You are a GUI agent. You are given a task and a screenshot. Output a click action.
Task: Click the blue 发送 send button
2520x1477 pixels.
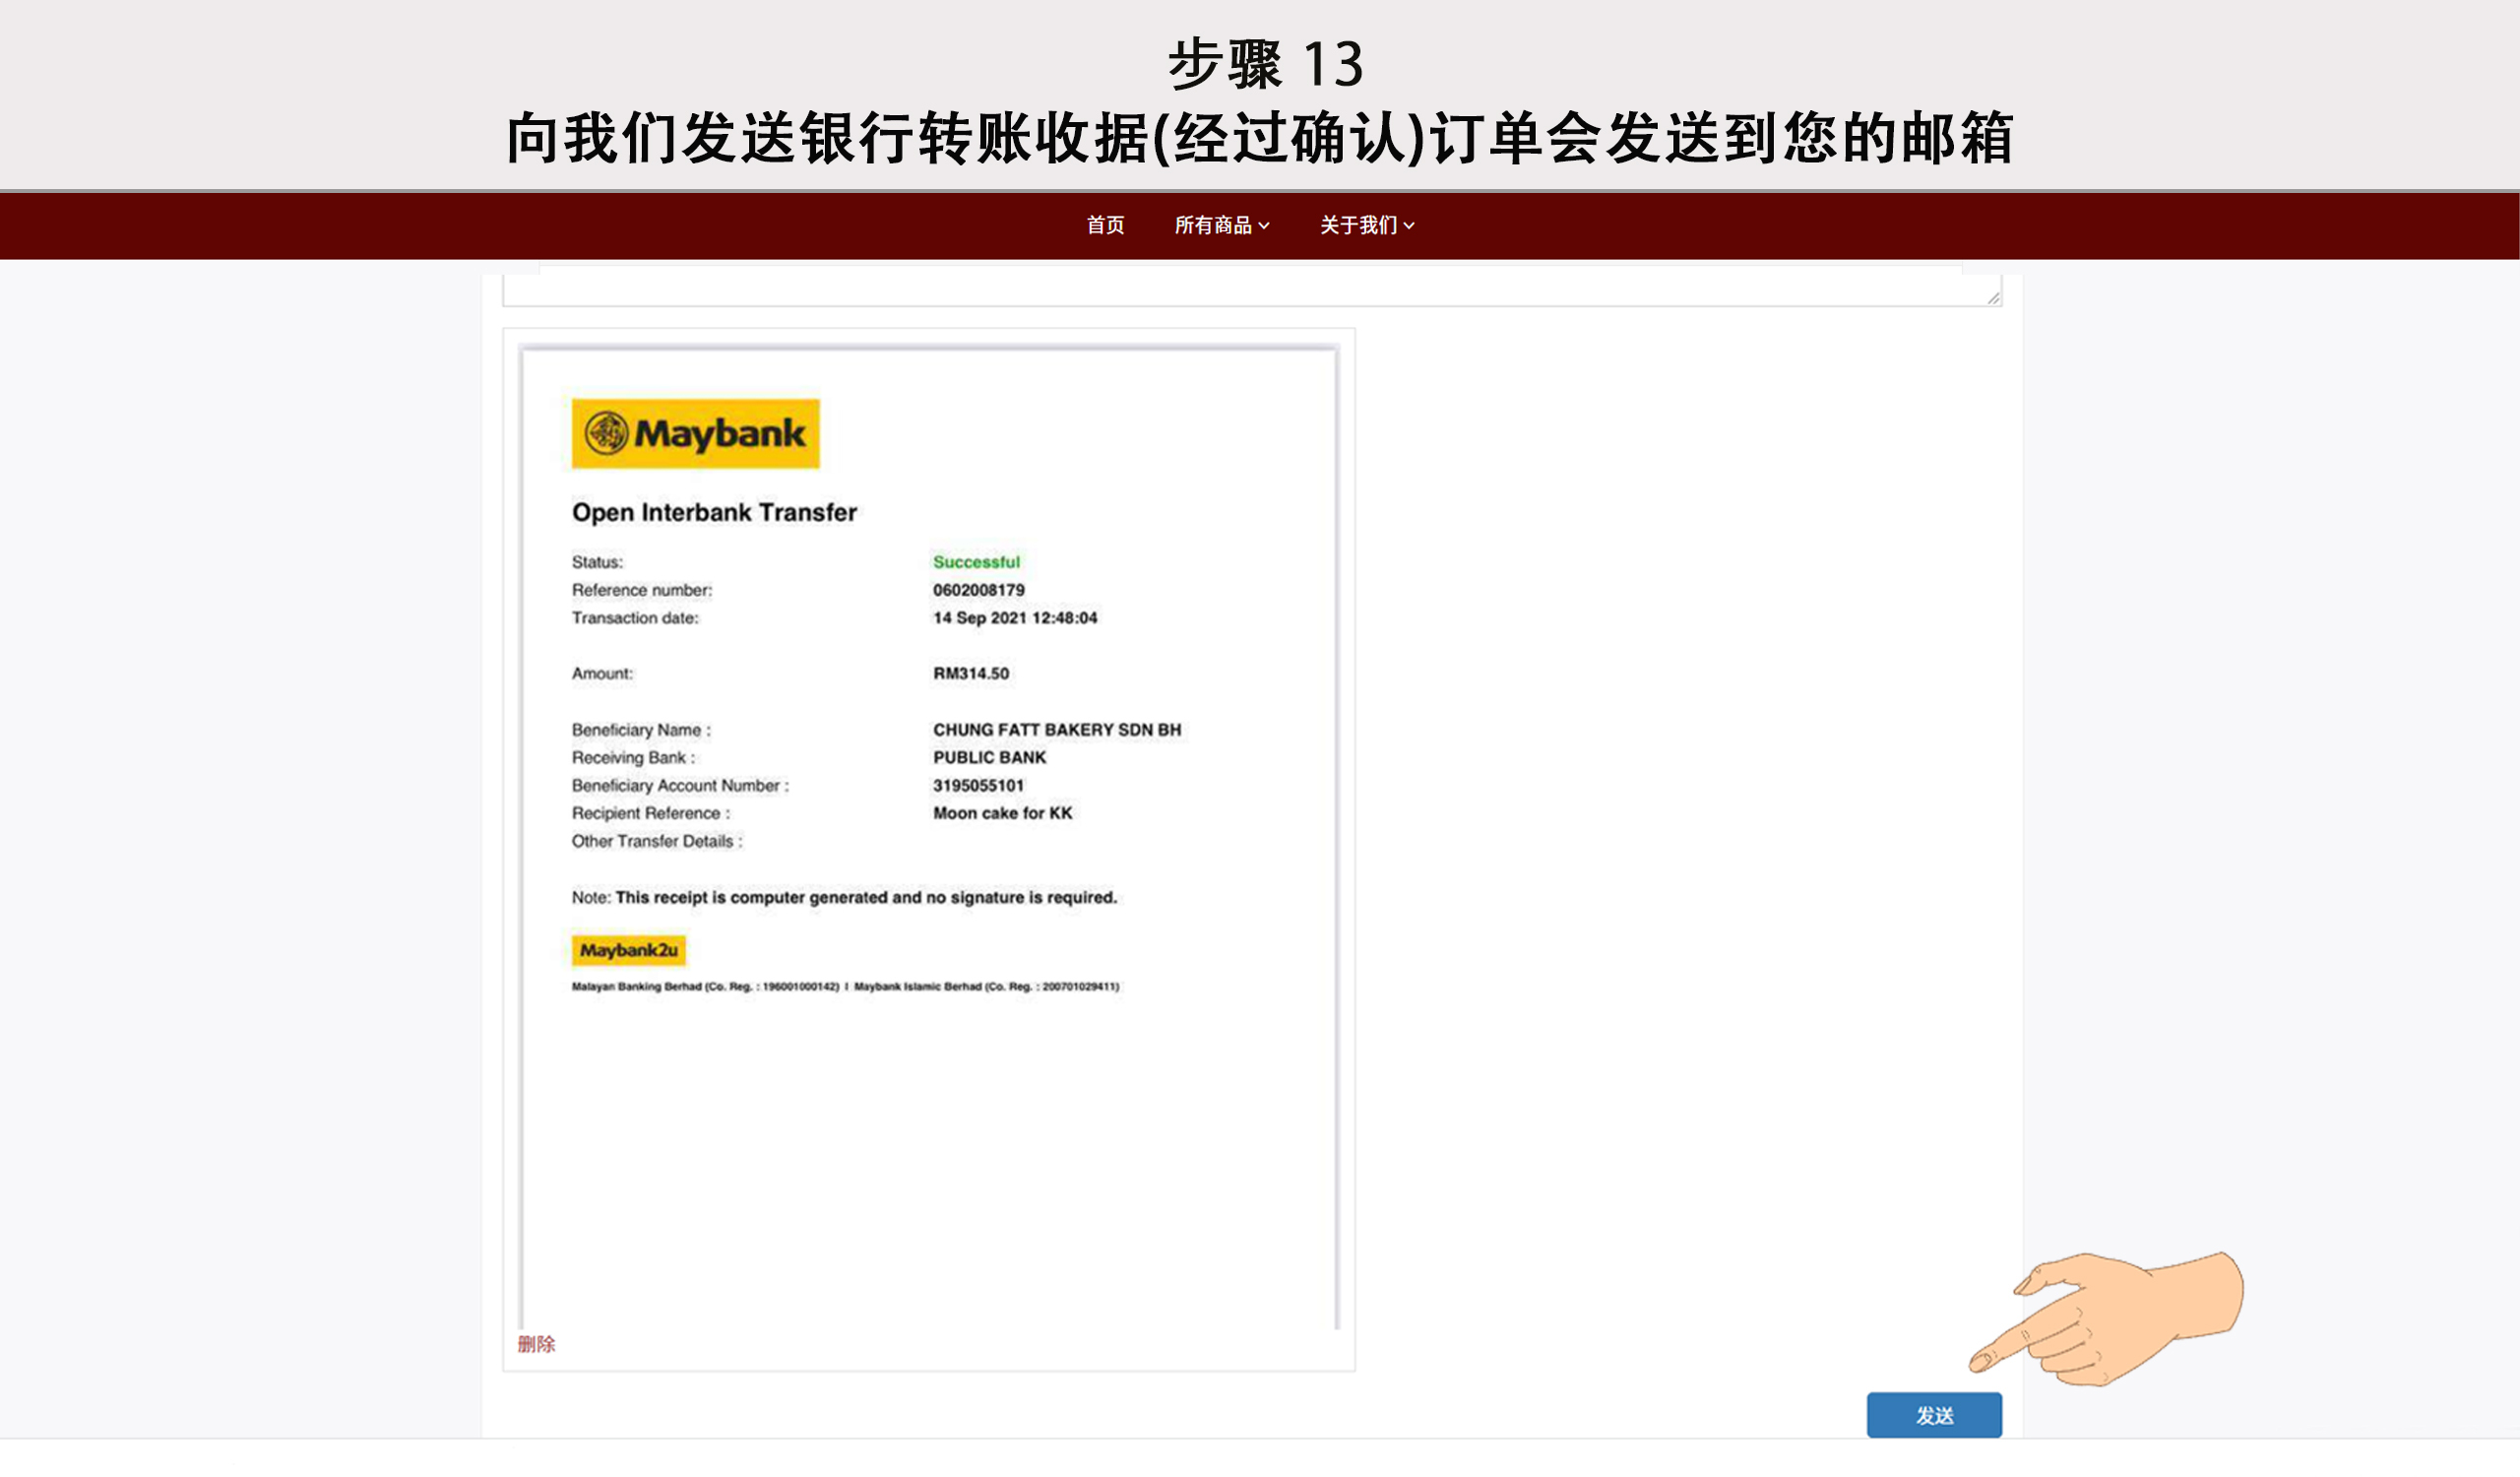pos(1934,1415)
